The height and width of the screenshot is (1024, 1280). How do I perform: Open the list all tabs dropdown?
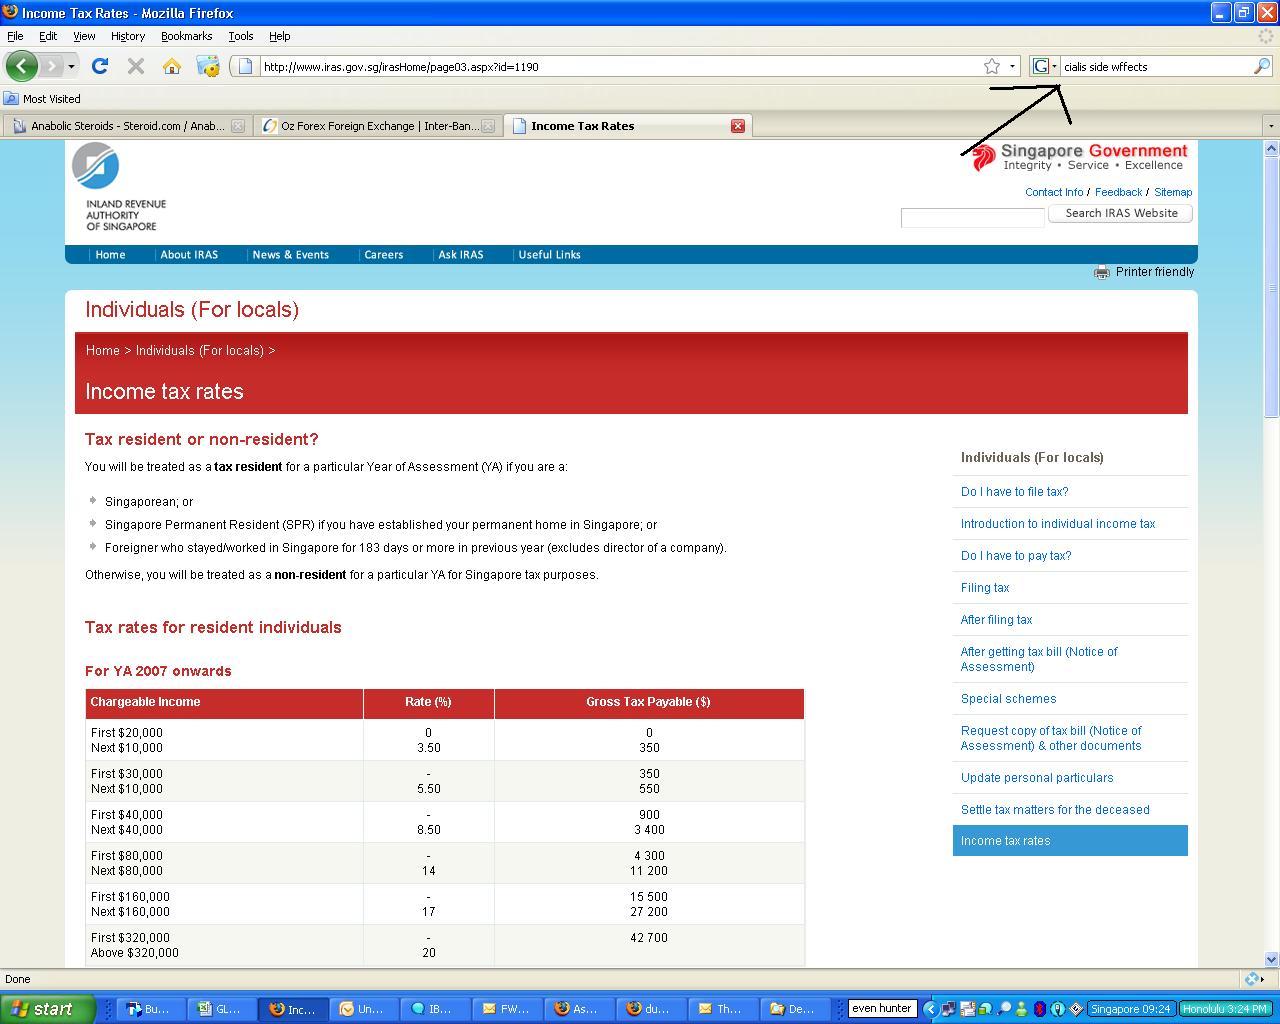click(x=1271, y=126)
